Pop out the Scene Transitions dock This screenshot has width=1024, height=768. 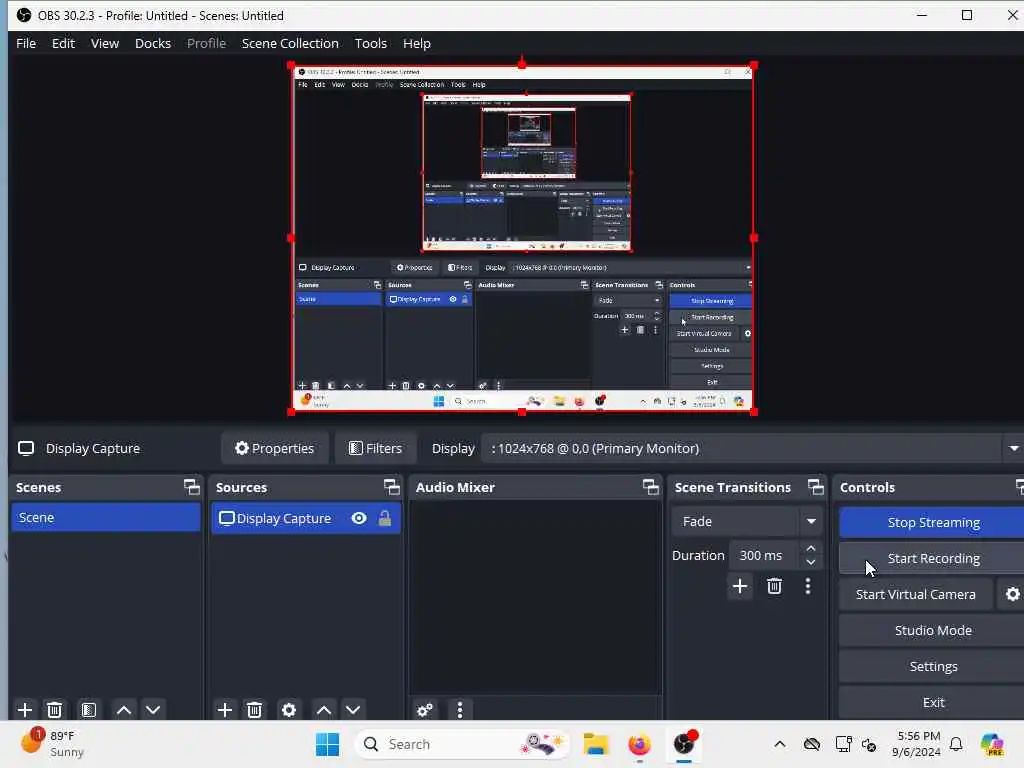(x=816, y=487)
